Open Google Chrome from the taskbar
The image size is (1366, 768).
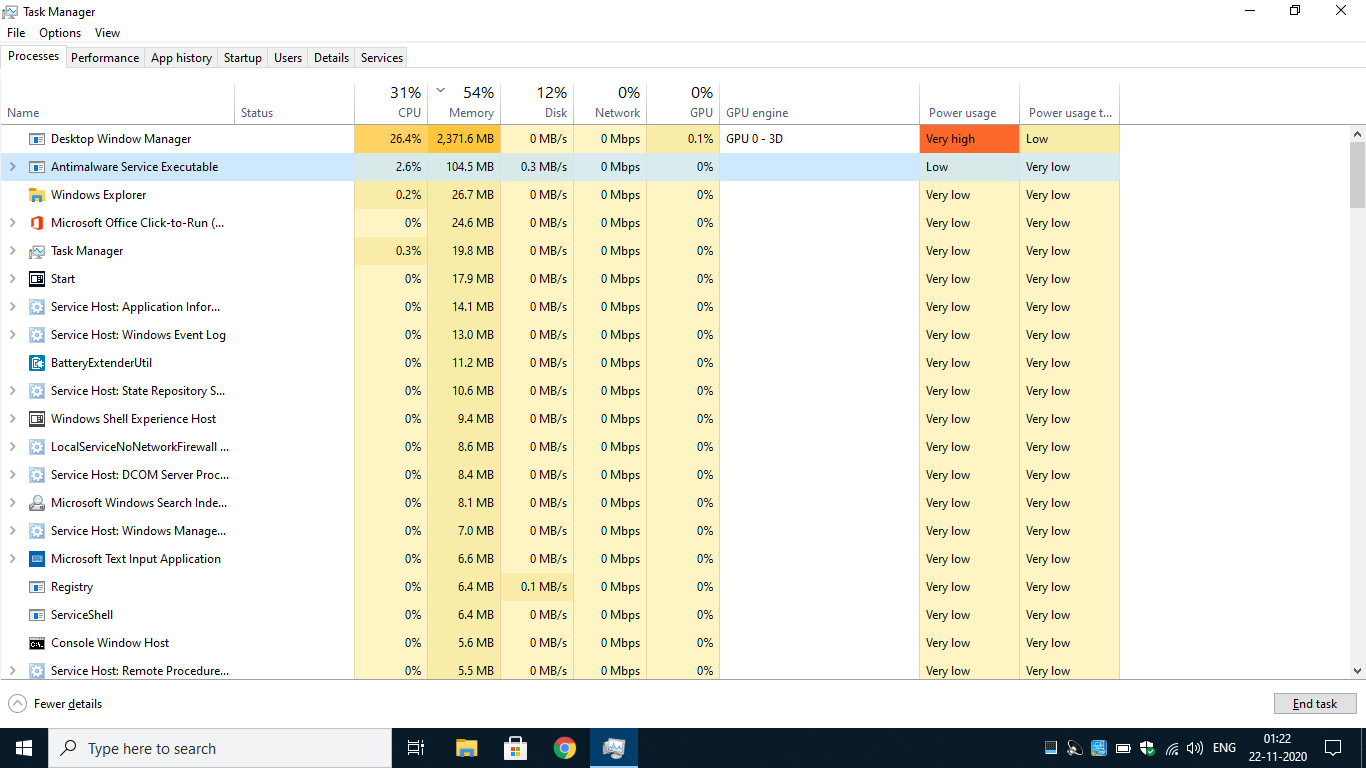point(565,748)
